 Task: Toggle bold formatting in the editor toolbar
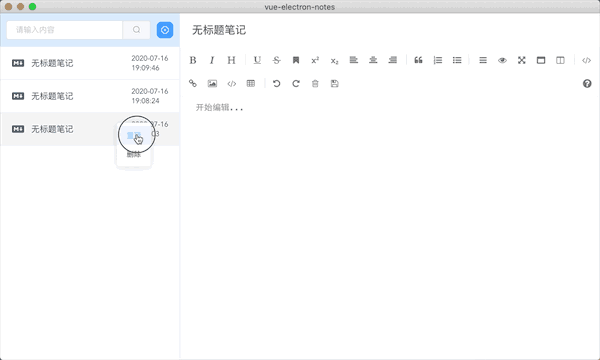tap(193, 60)
